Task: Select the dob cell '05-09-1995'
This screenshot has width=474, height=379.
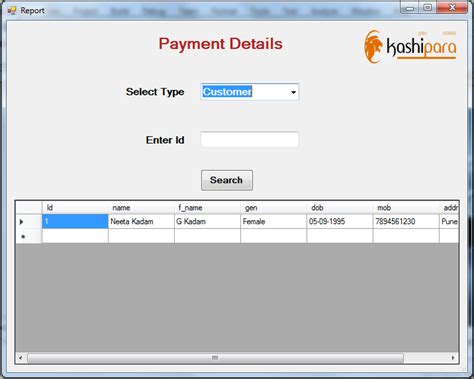Action: click(x=339, y=222)
